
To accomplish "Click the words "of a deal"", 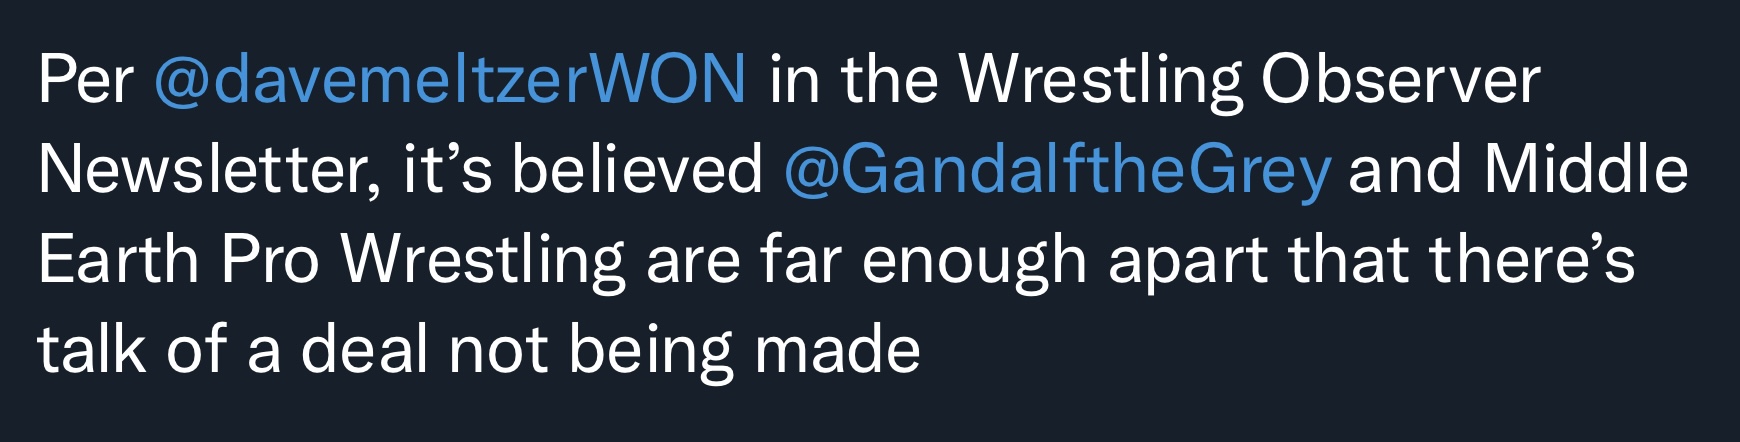I will coord(296,349).
